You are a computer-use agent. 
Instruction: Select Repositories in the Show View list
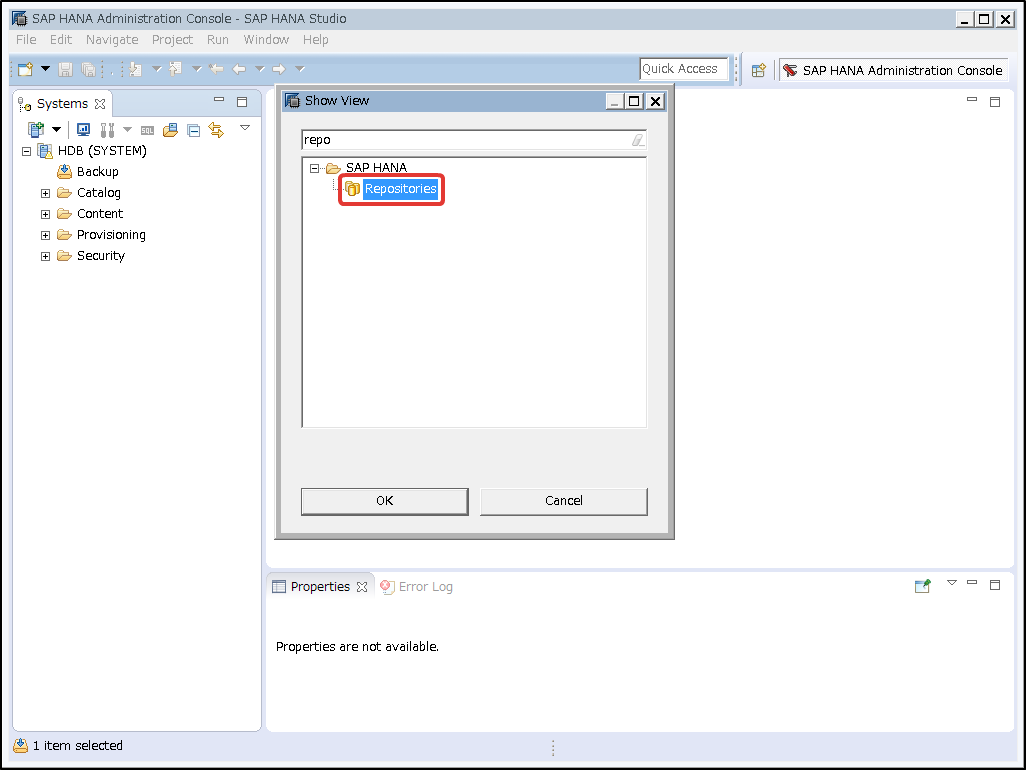tap(400, 189)
